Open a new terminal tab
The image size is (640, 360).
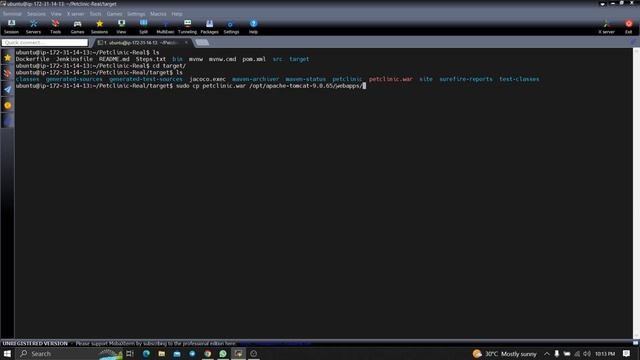[202, 42]
